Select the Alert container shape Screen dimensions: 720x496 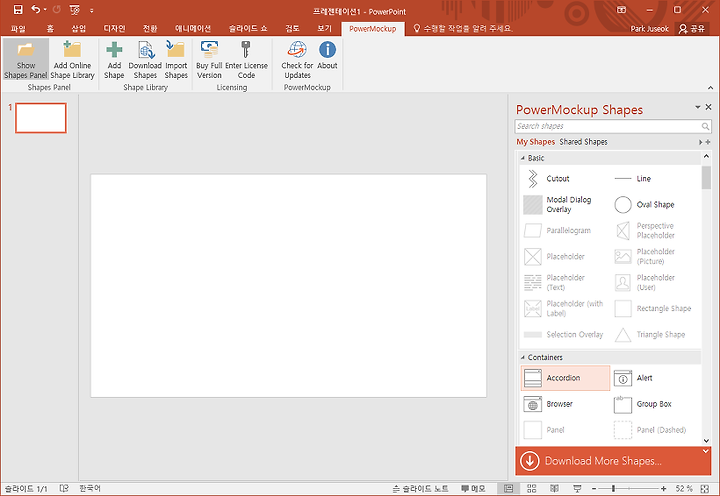[656, 378]
